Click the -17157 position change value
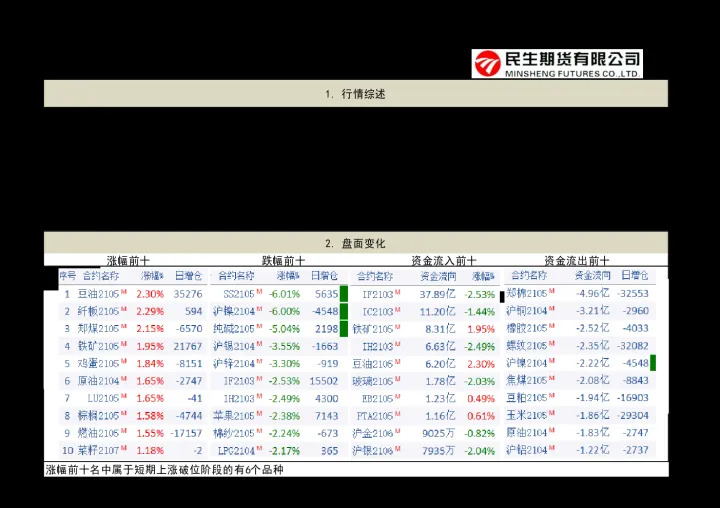The image size is (720, 508). 186,433
